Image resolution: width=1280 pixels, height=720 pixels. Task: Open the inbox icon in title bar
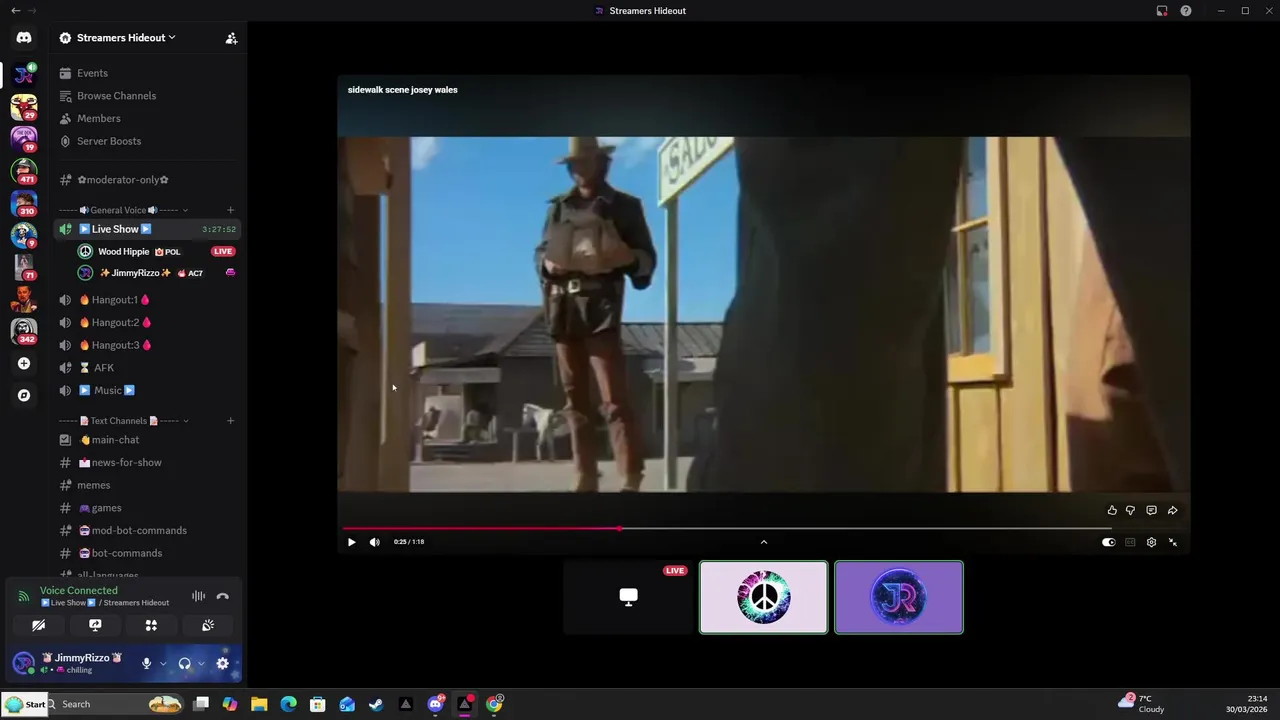(1162, 11)
